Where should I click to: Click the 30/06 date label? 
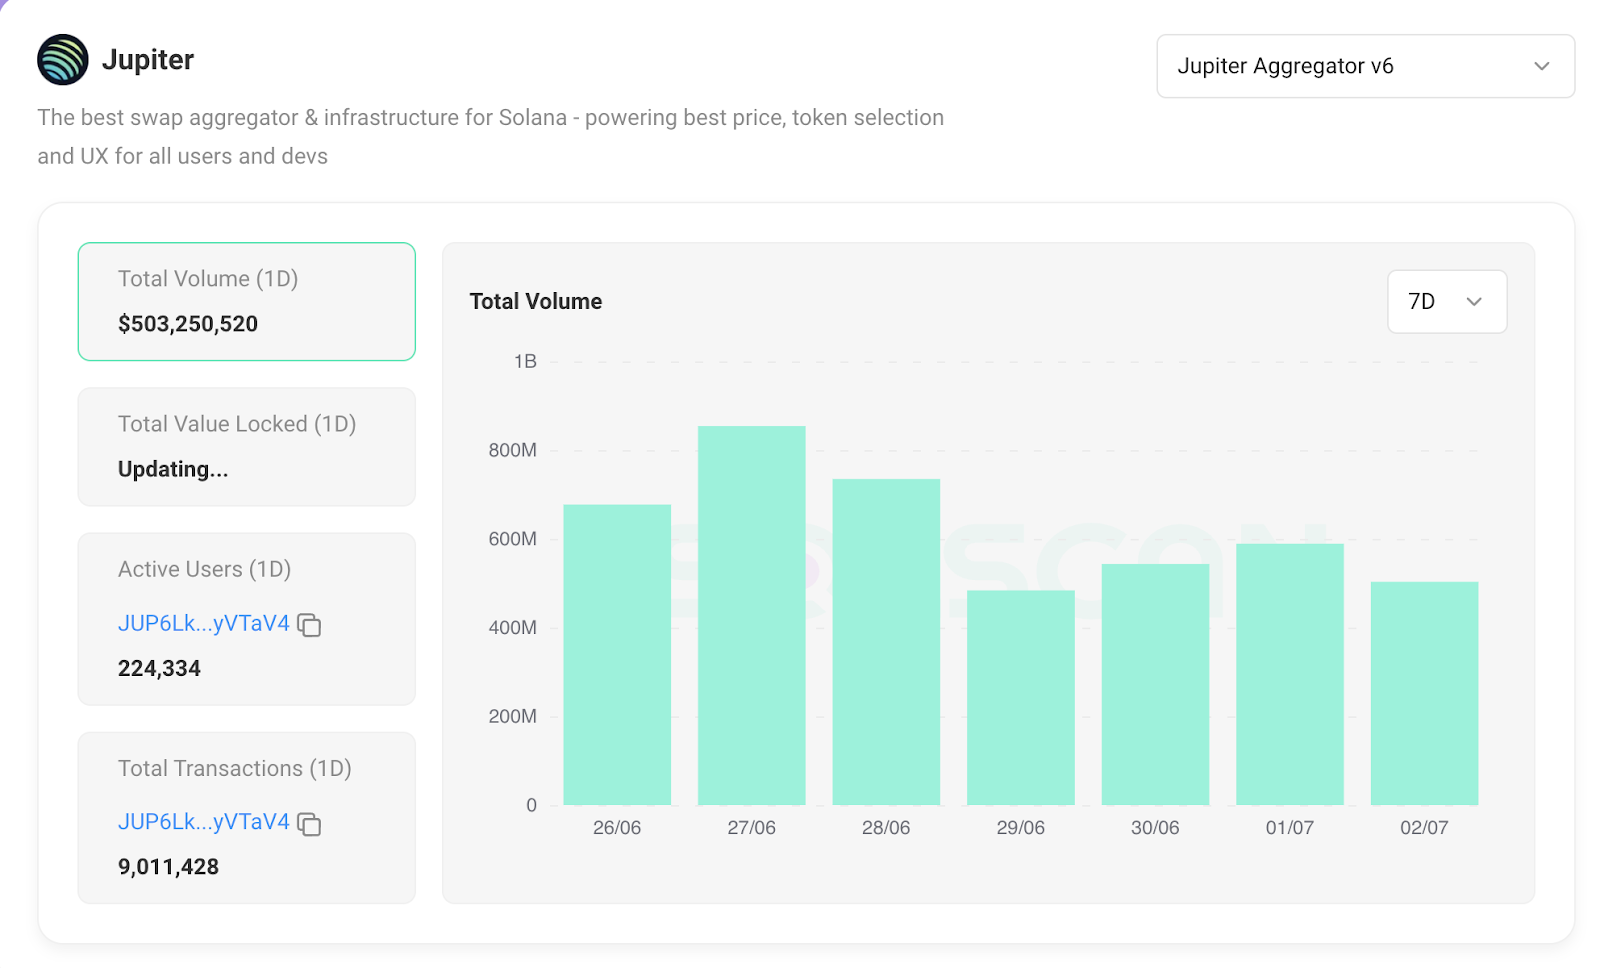[x=1155, y=828]
